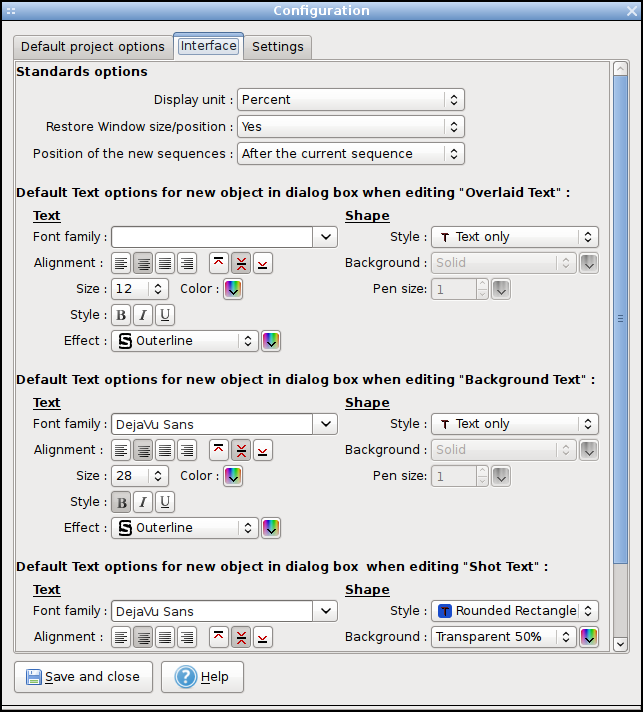Align right in Shot Text section
Viewport: 643px width, 712px height.
187,638
